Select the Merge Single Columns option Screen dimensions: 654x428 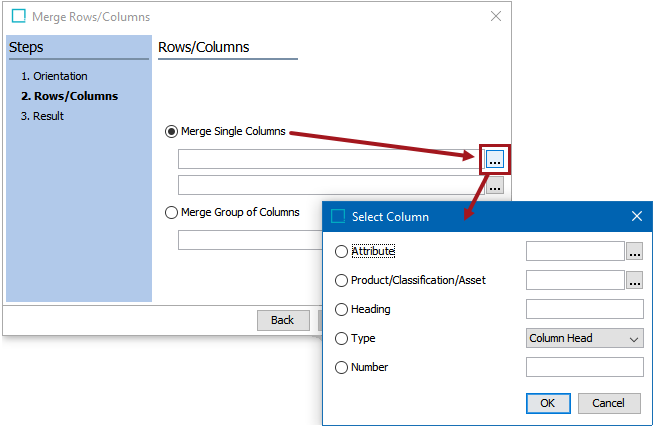click(172, 132)
